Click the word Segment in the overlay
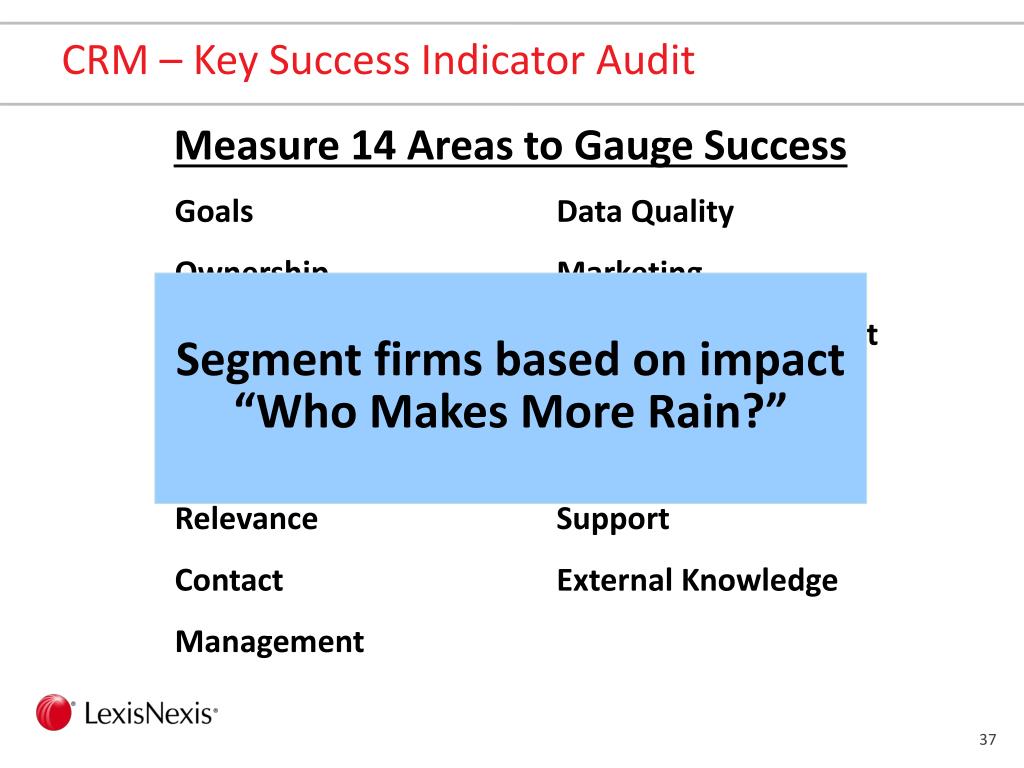This screenshot has width=1024, height=768. [268, 361]
